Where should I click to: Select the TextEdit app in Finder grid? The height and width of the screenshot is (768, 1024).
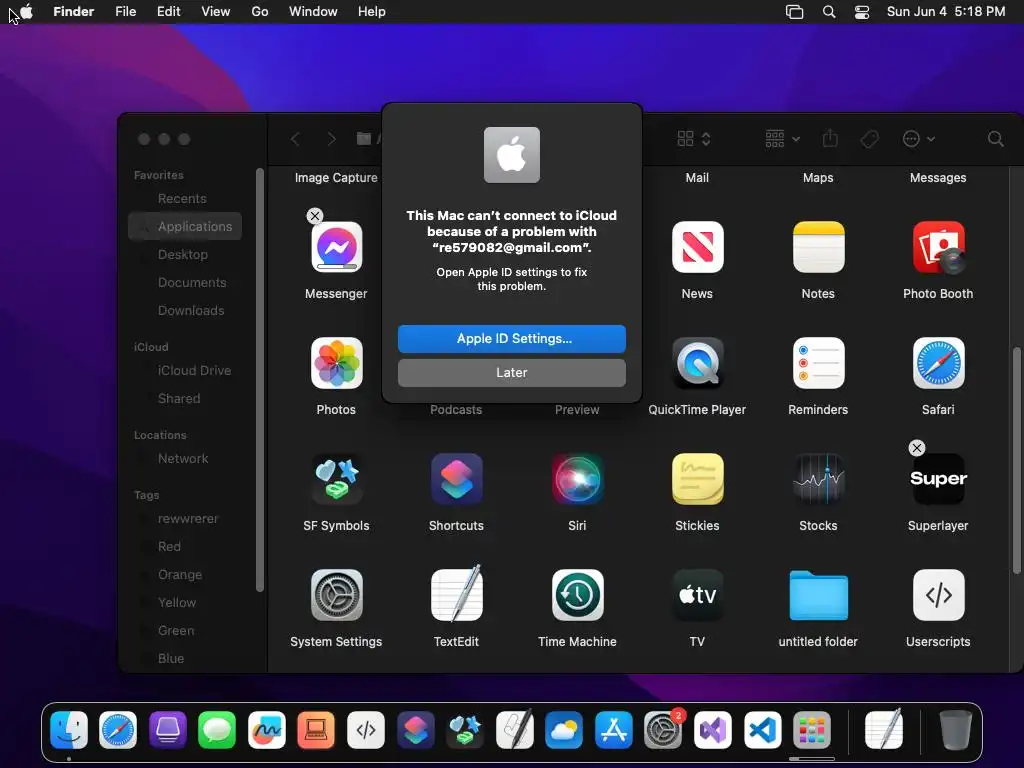(x=456, y=595)
